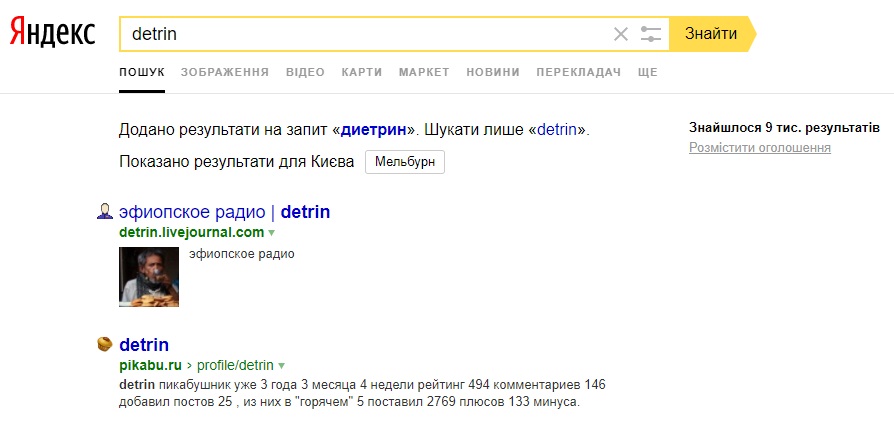Go to the Карти tab

click(x=361, y=72)
